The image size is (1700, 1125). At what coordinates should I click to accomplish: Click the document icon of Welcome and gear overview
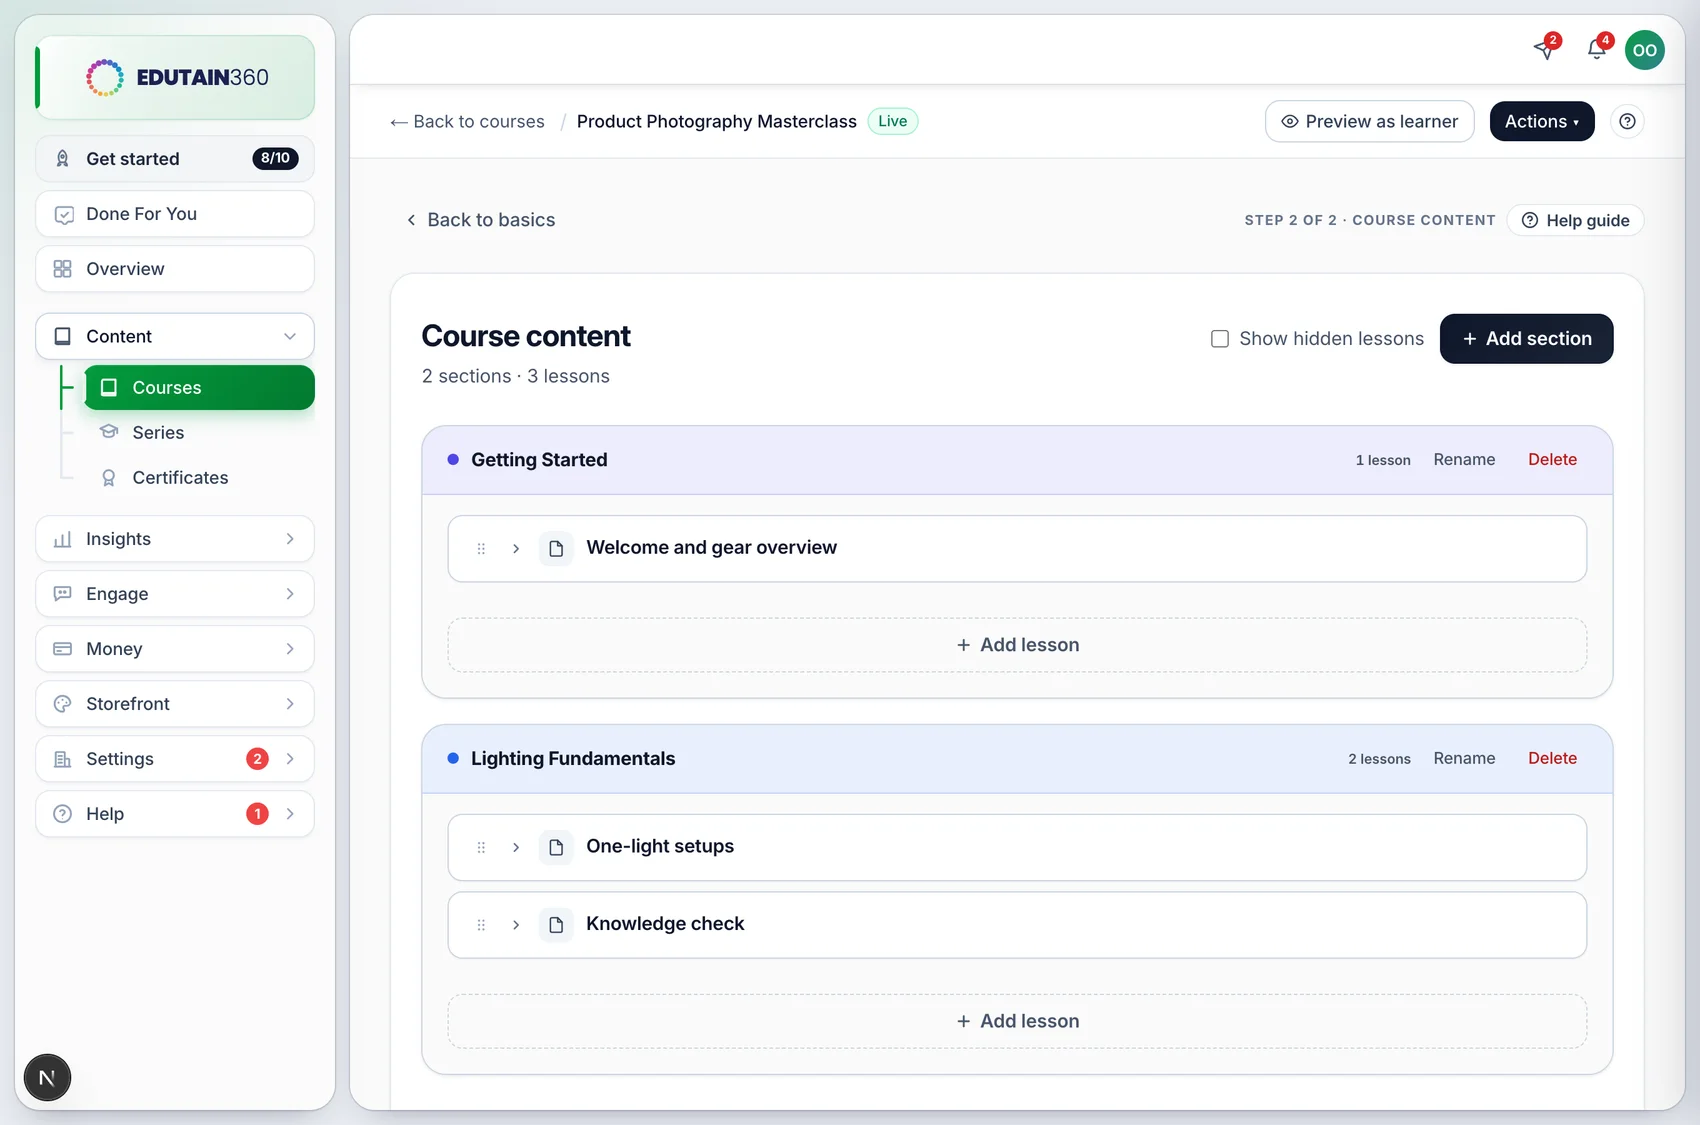click(x=556, y=548)
